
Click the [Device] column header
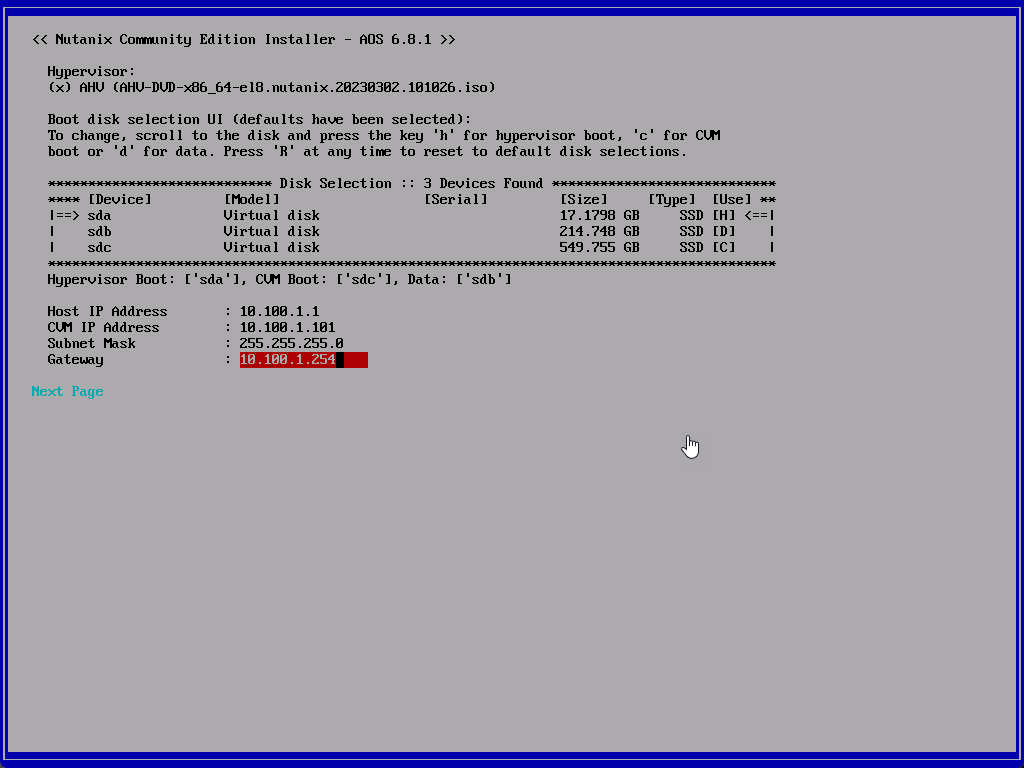coord(119,199)
